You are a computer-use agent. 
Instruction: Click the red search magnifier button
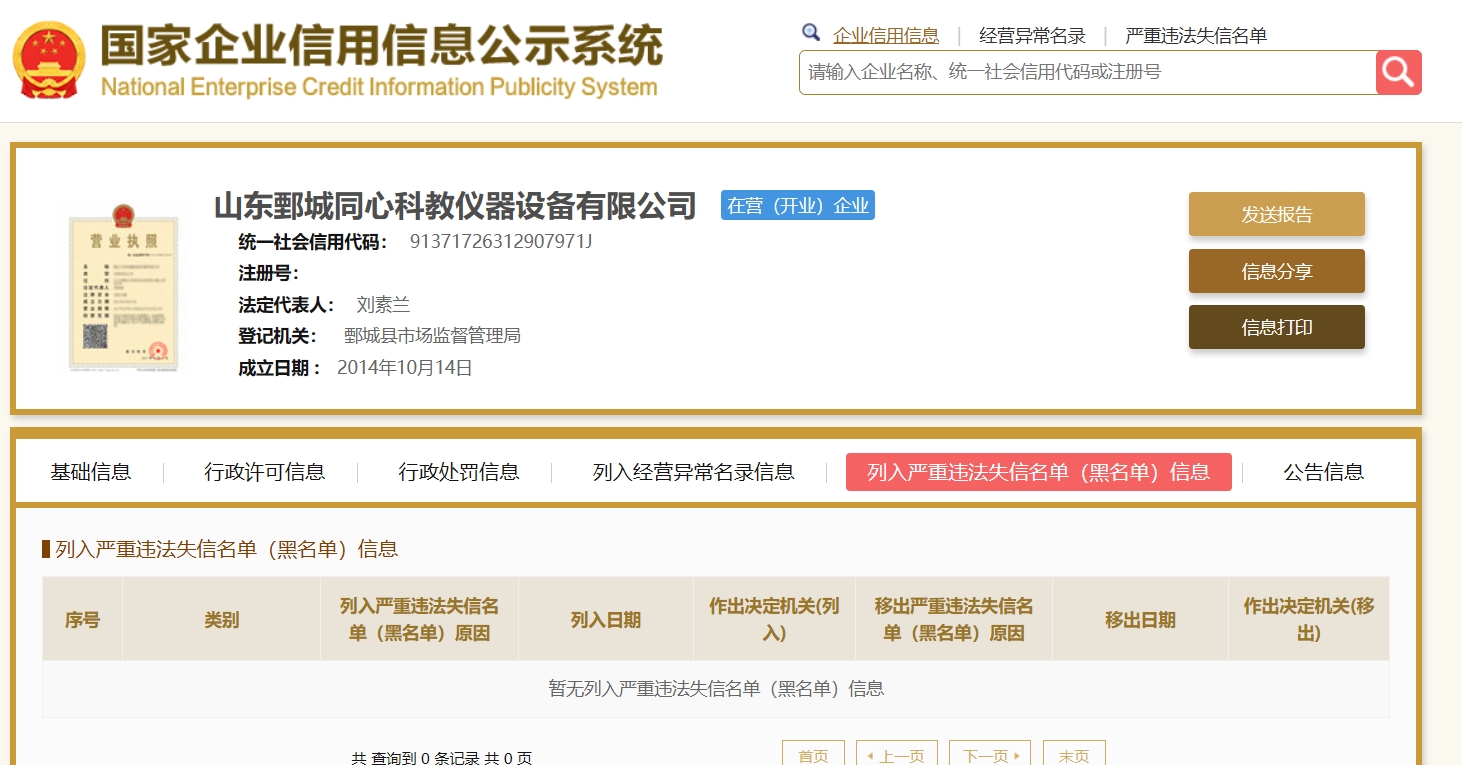[x=1399, y=72]
